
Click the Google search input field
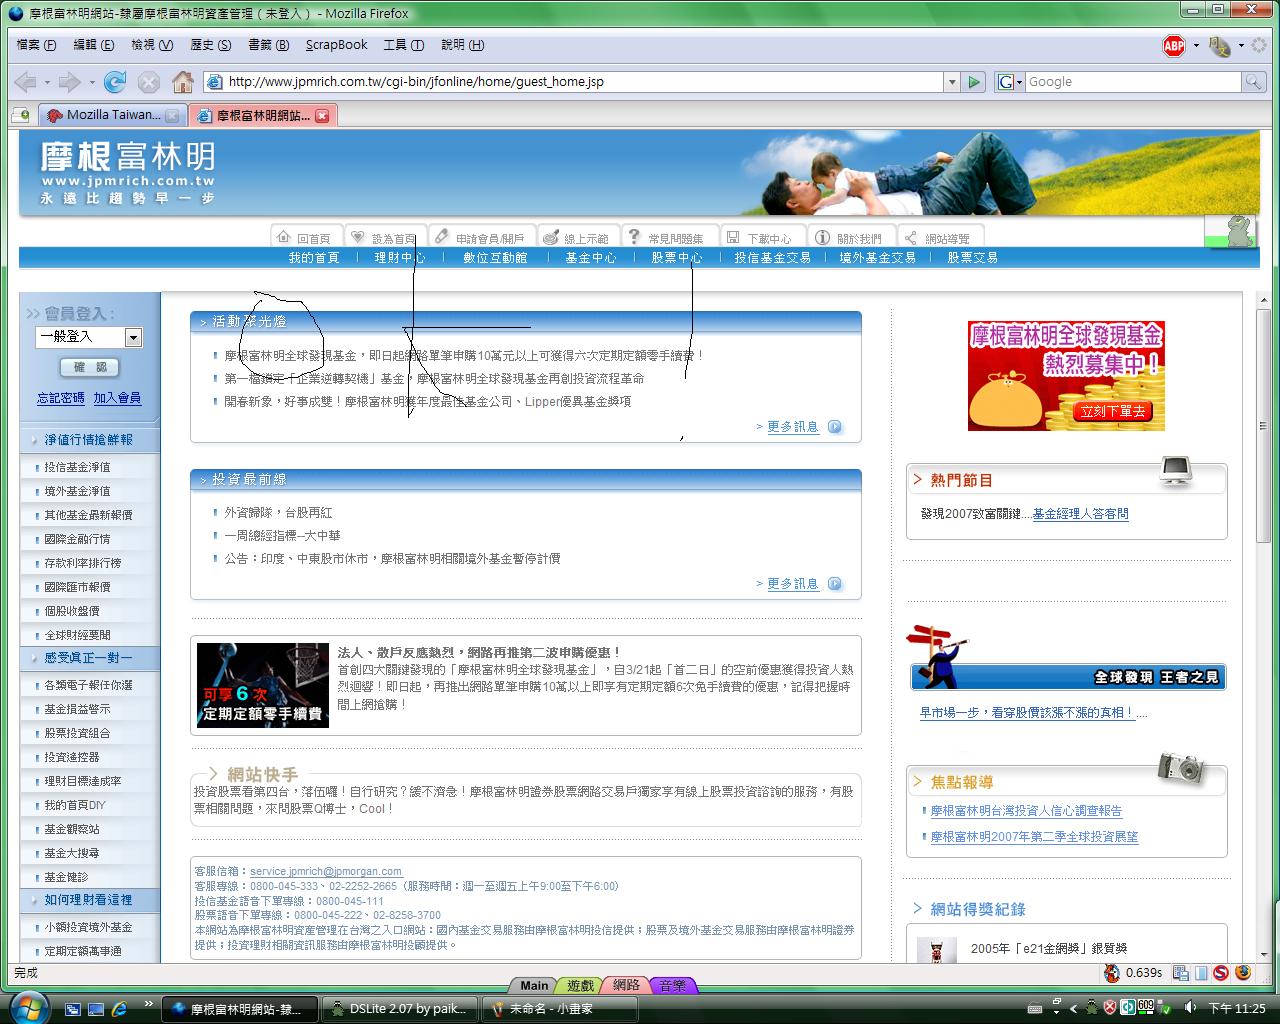click(x=1133, y=82)
